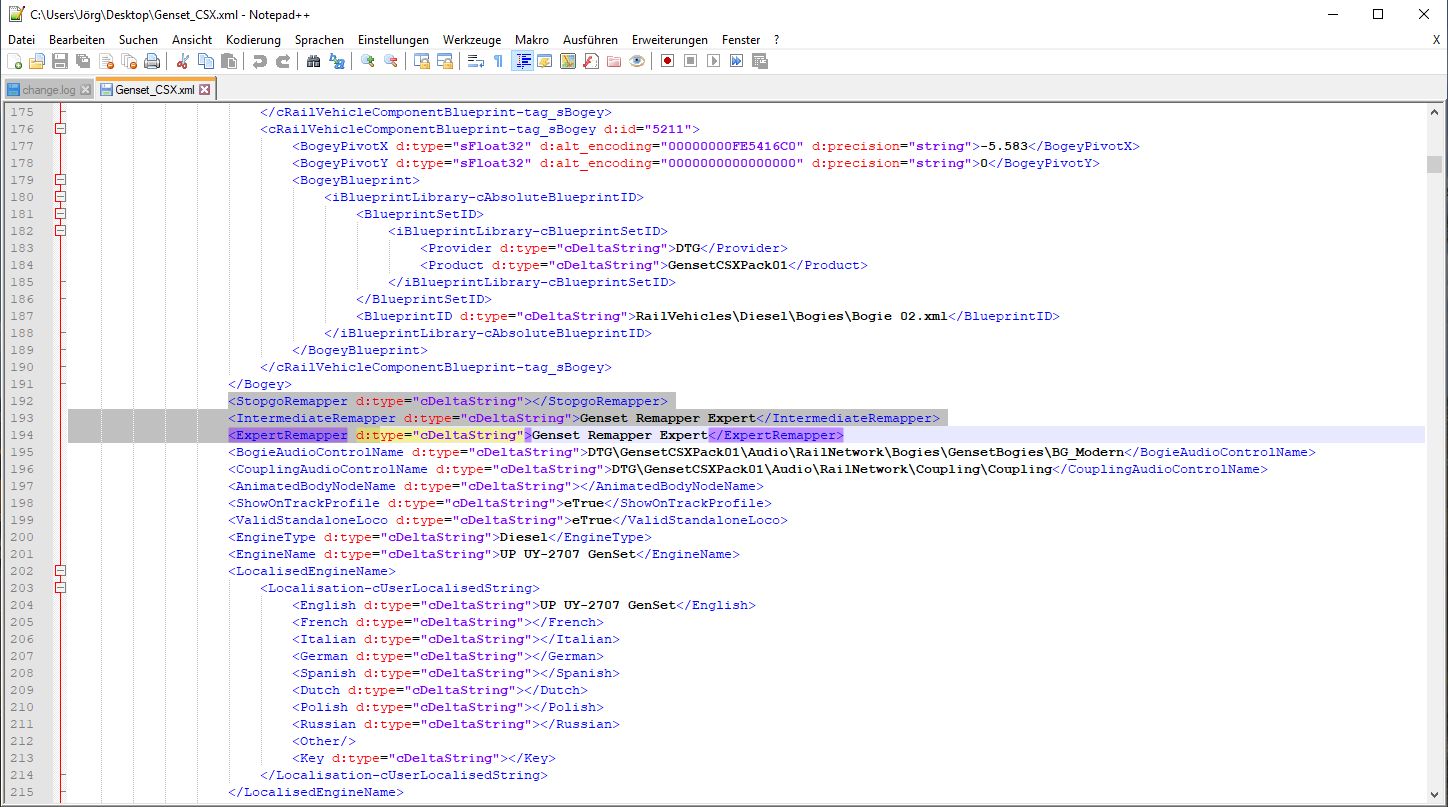Open Find with the binoculars icon

pos(314,62)
